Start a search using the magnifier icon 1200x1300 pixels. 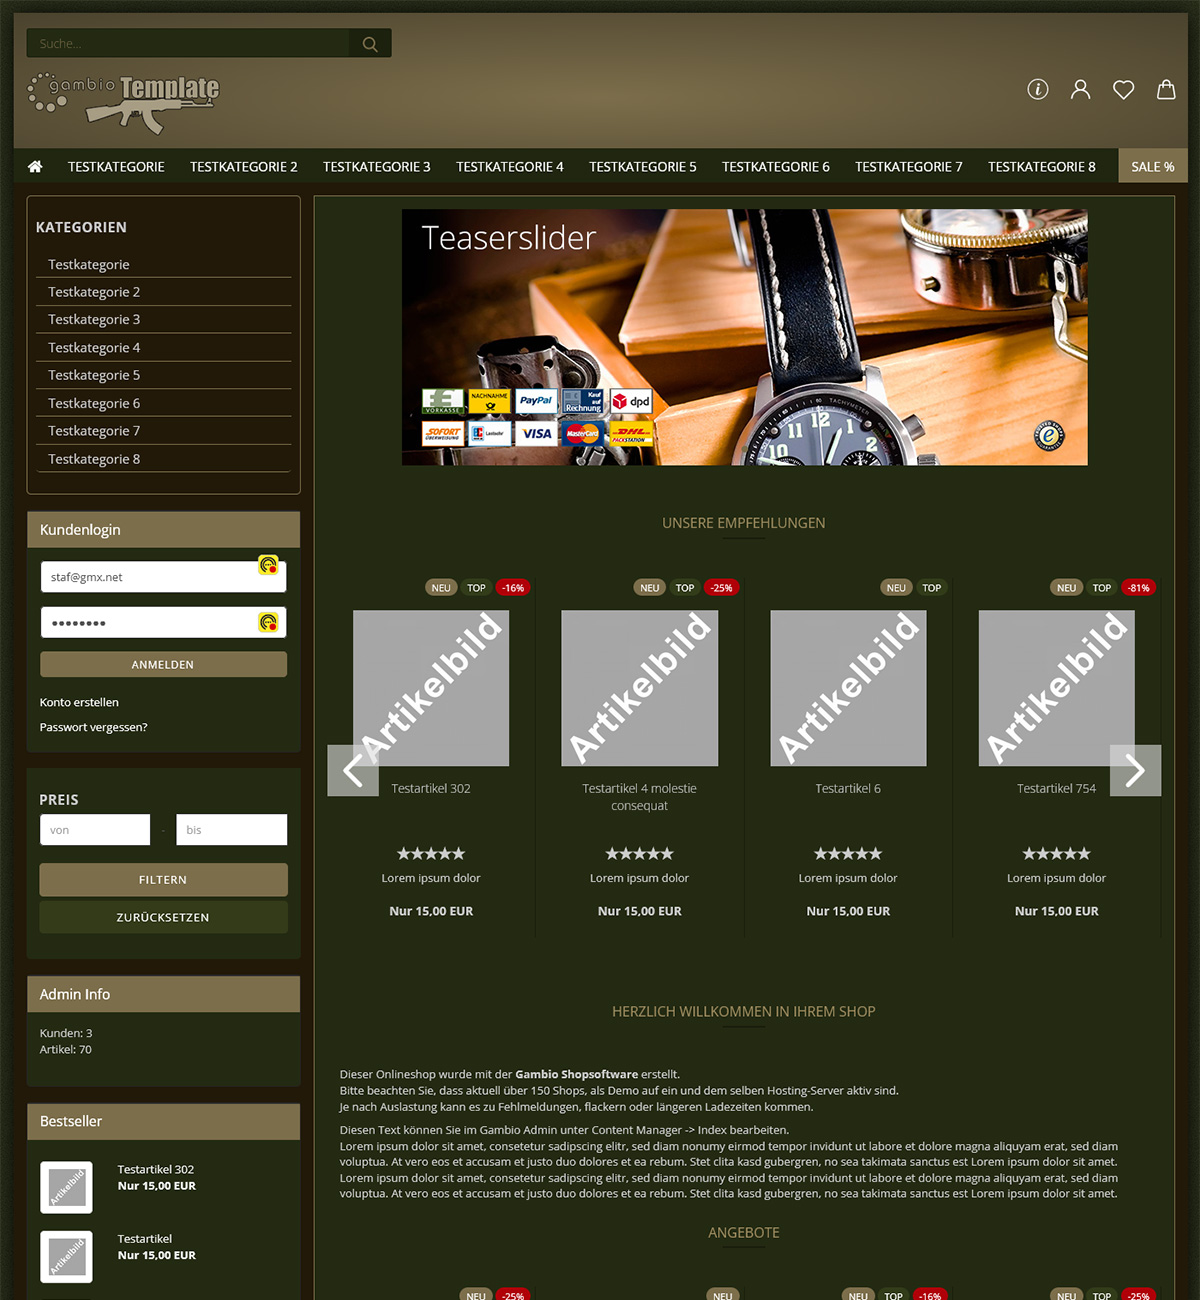369,43
